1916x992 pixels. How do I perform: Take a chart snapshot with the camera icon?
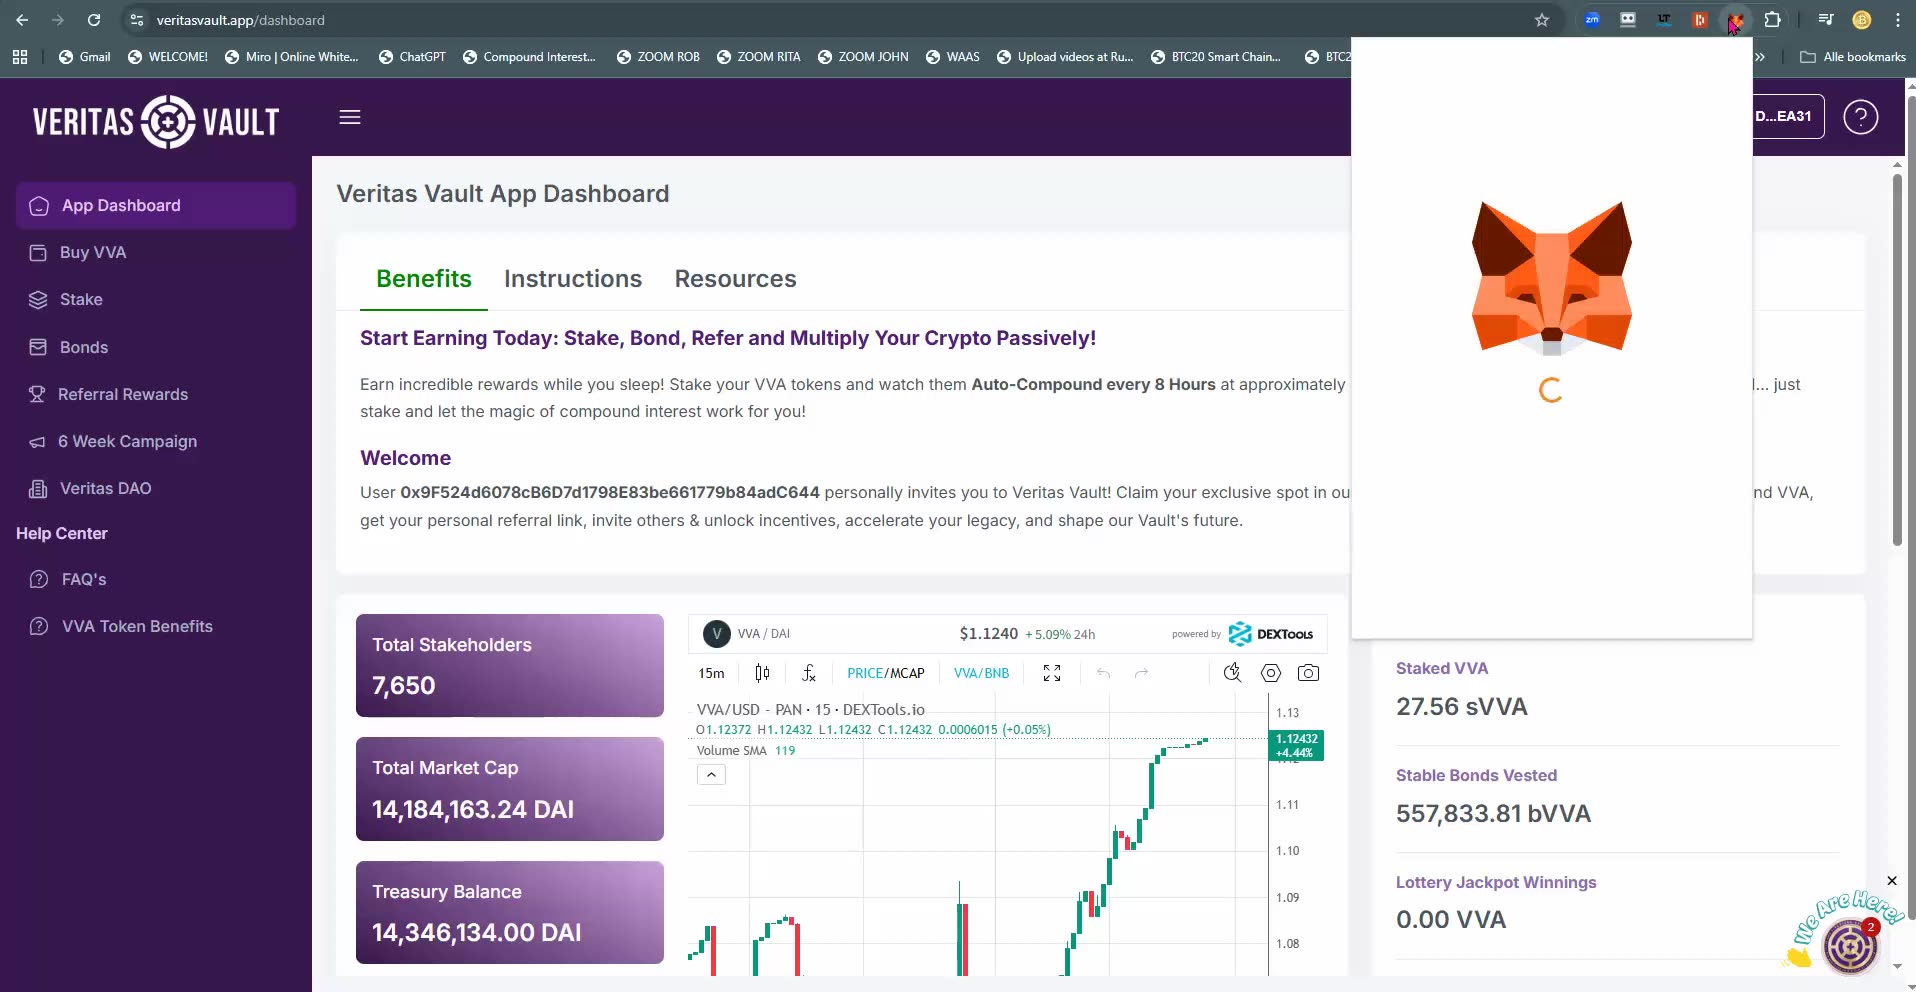pos(1309,673)
